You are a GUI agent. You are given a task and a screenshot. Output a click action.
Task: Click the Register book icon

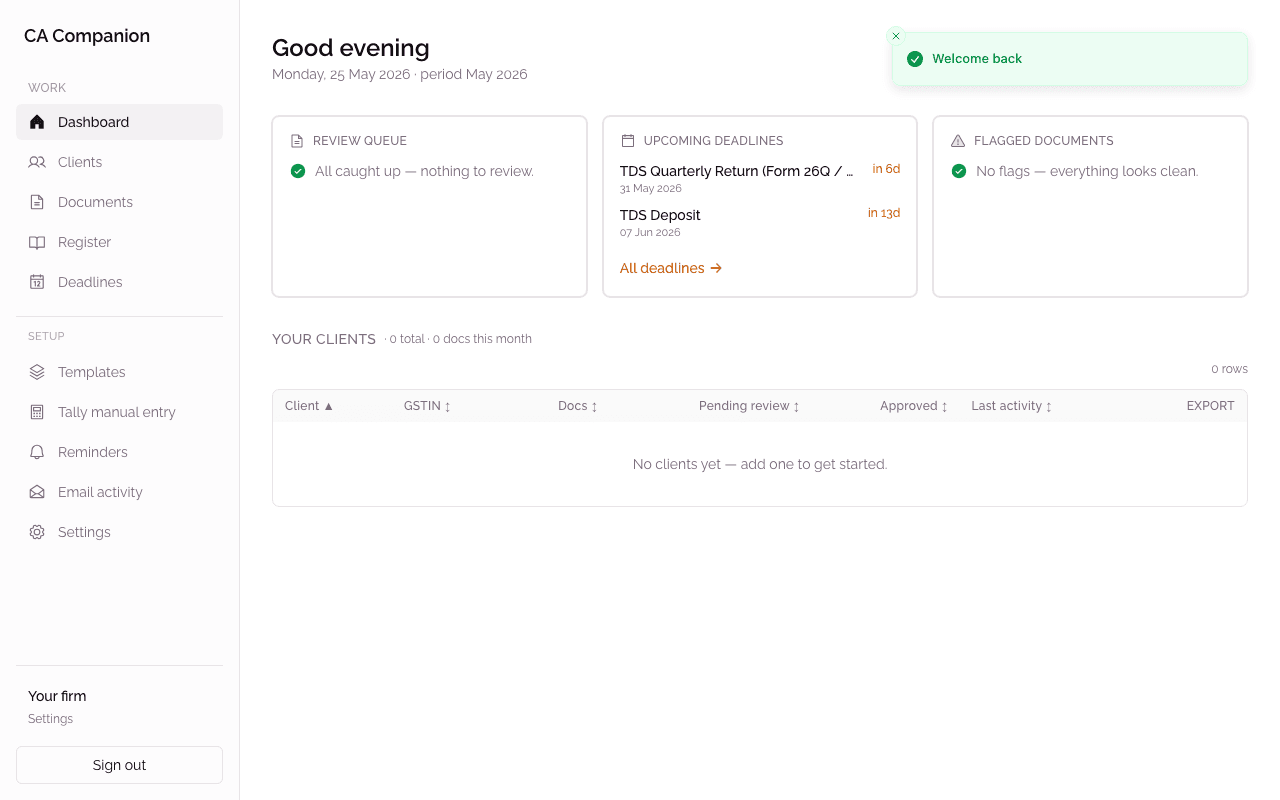click(x=37, y=242)
